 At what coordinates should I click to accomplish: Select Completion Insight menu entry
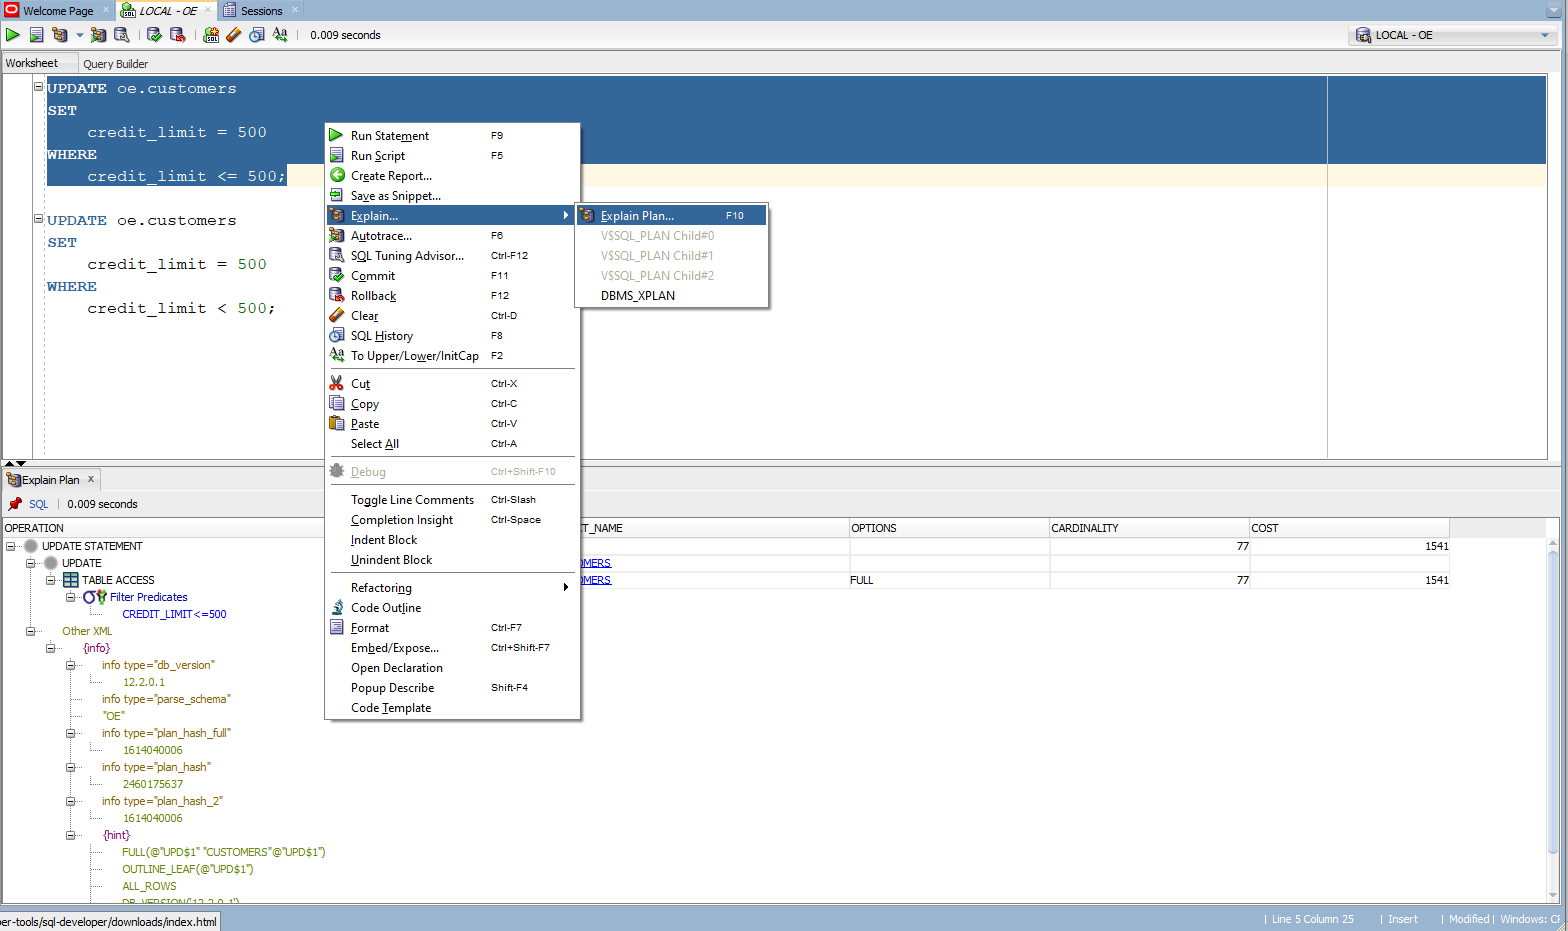coord(453,520)
